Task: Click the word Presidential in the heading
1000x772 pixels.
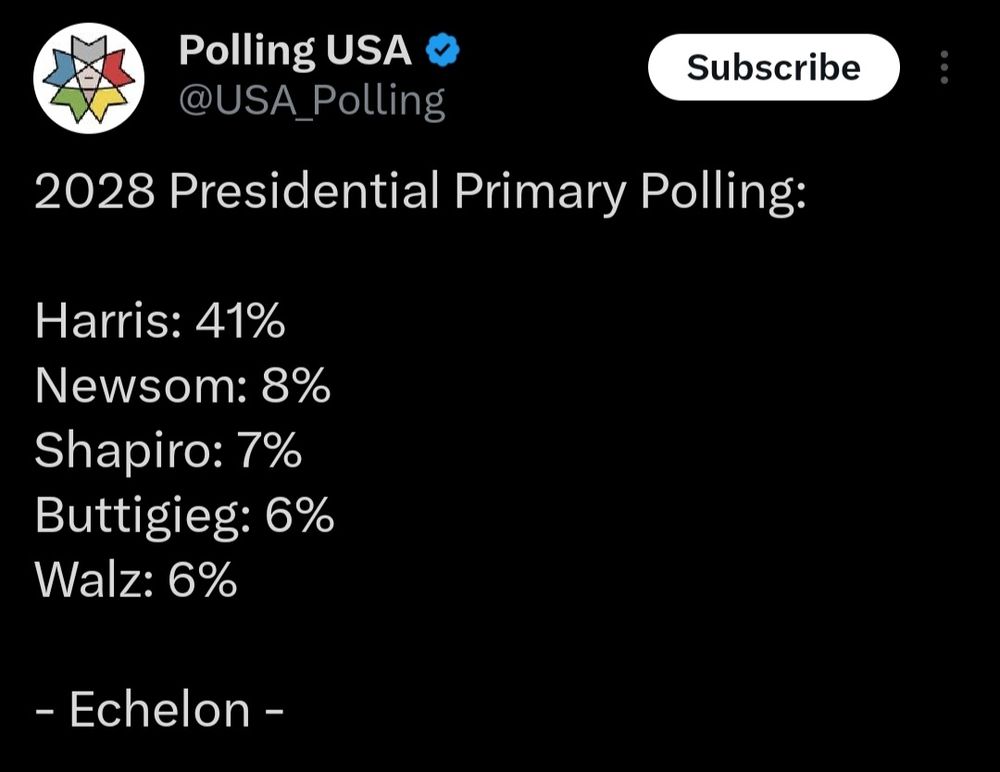Action: [304, 191]
